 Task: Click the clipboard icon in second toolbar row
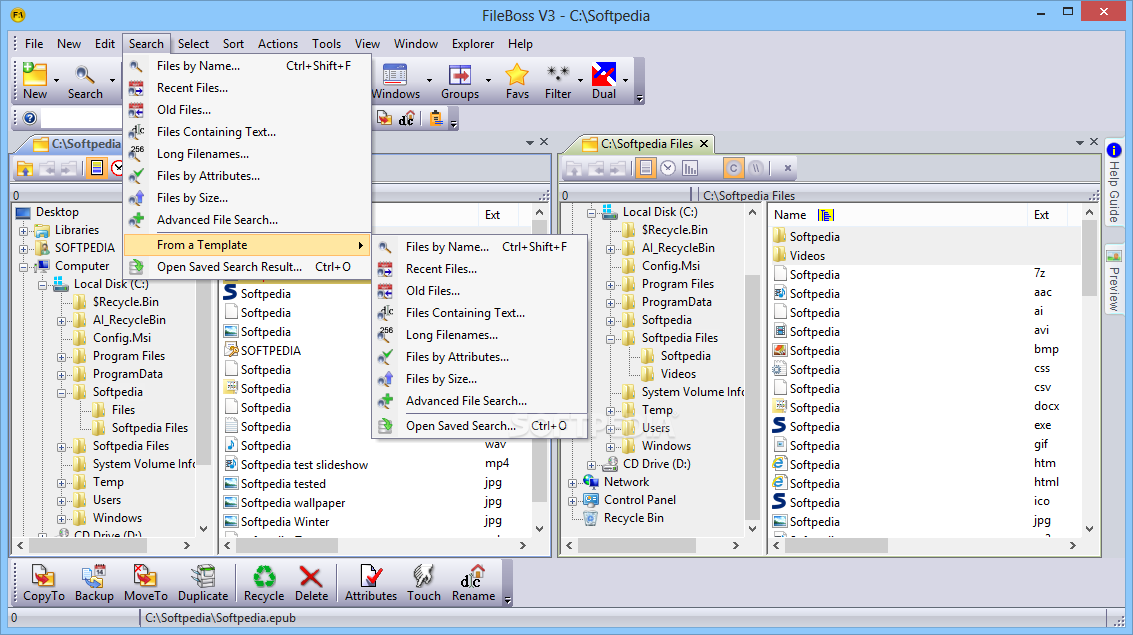[x=436, y=118]
